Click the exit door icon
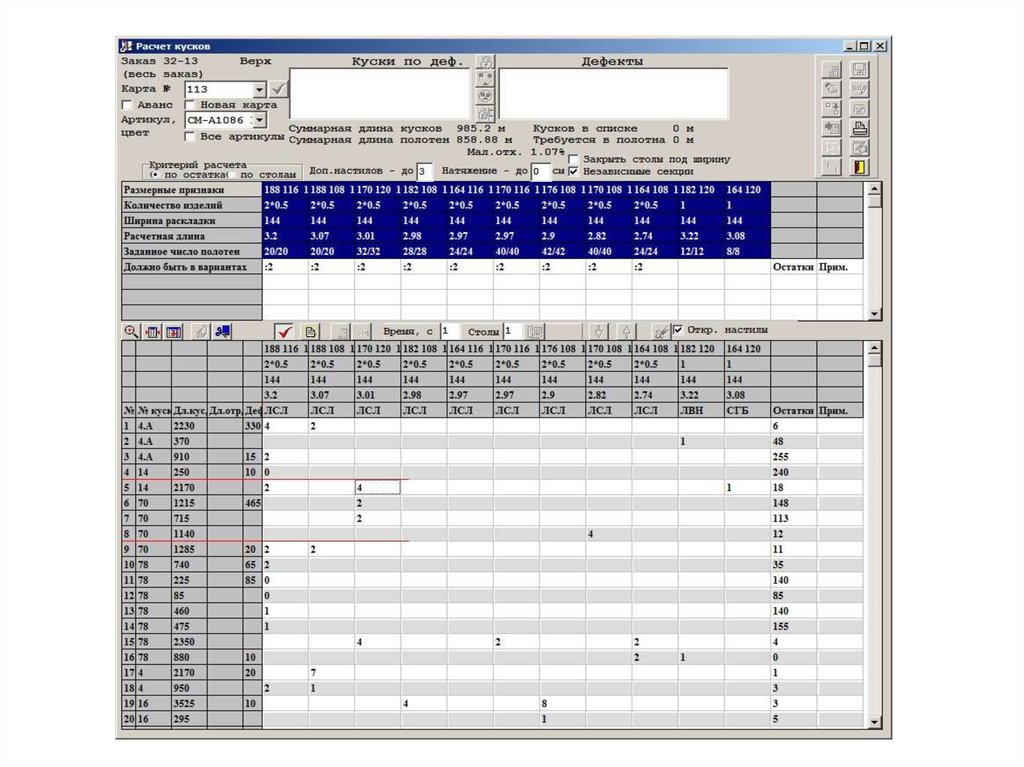 click(x=858, y=168)
